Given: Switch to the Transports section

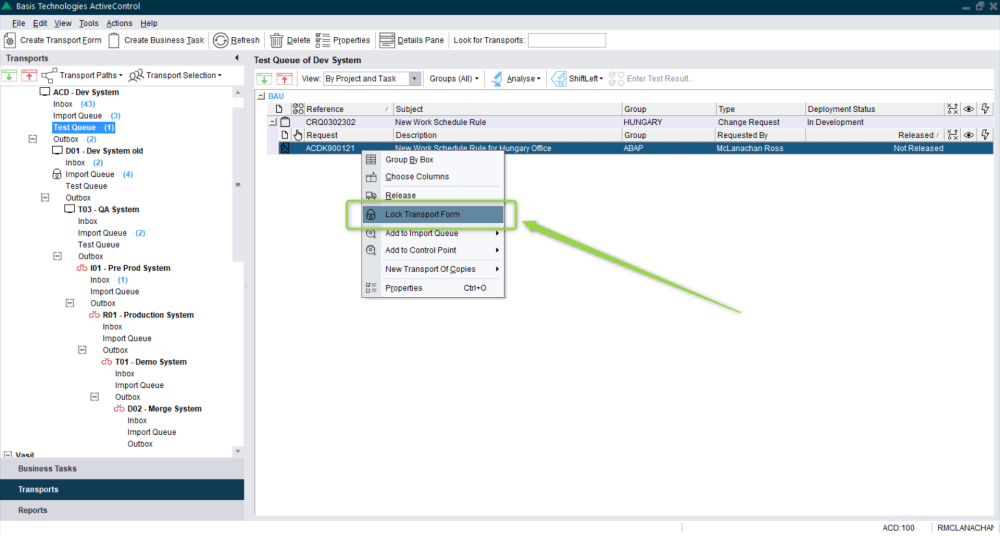Looking at the screenshot, I should (122, 489).
